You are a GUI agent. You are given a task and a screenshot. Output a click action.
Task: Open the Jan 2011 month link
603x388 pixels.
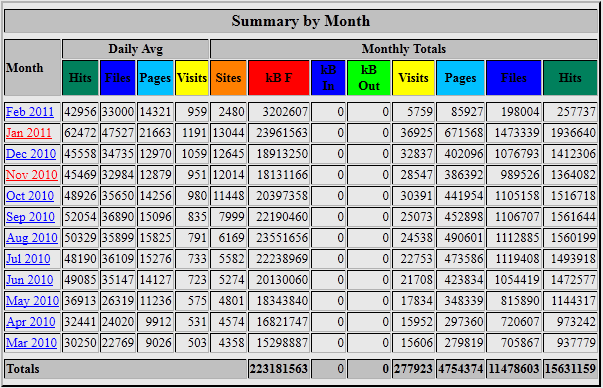tap(29, 133)
